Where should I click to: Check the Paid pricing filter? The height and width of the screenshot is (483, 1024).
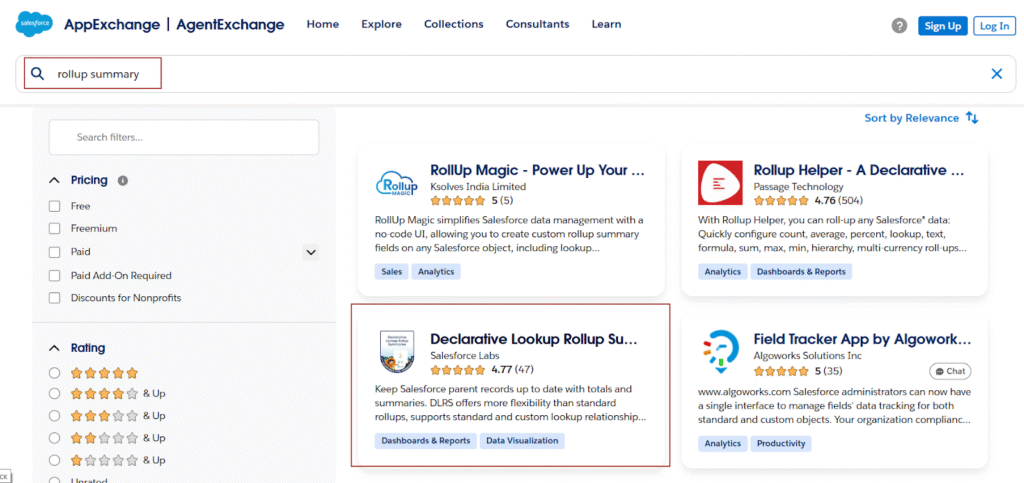click(54, 252)
